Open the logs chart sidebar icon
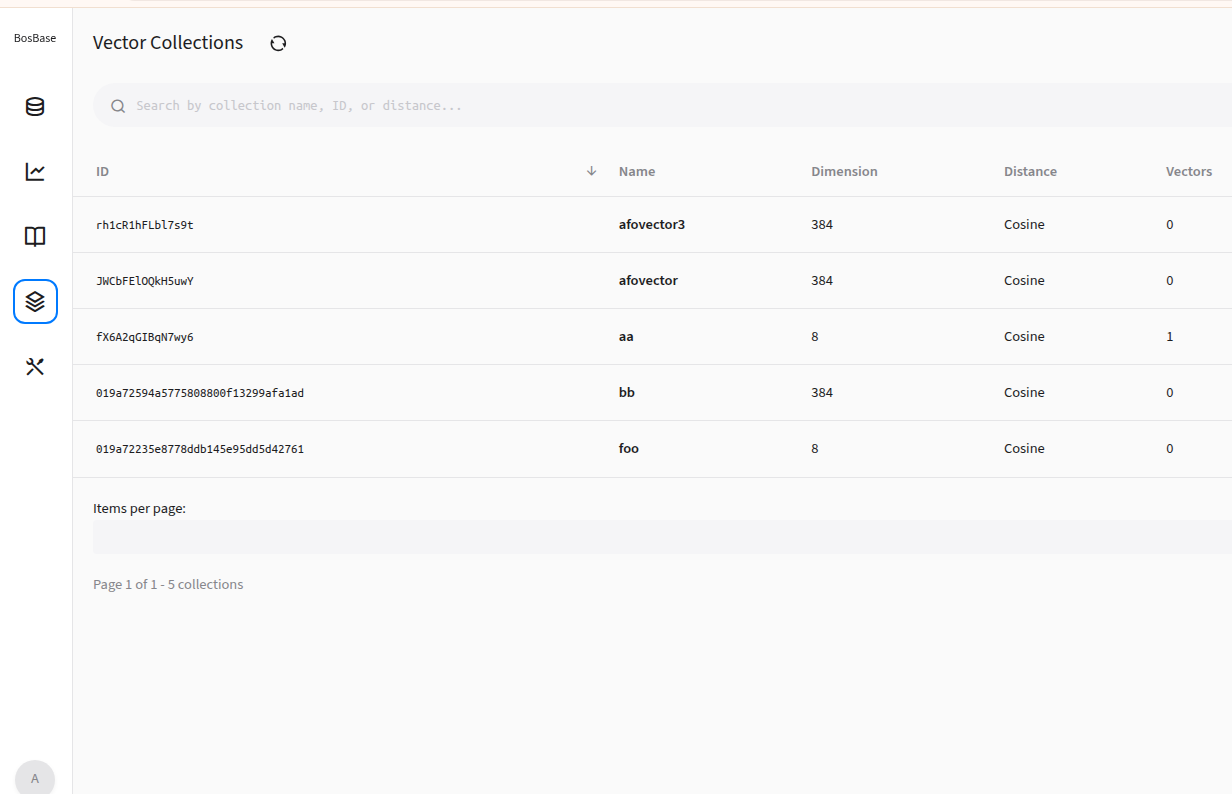Viewport: 1232px width, 794px height. click(x=35, y=172)
